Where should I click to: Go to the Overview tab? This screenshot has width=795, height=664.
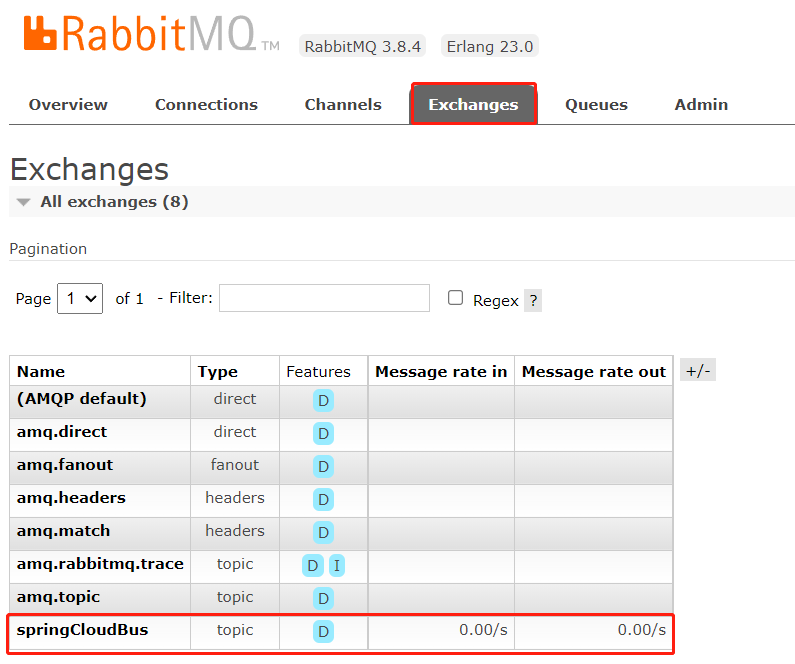pyautogui.click(x=68, y=104)
